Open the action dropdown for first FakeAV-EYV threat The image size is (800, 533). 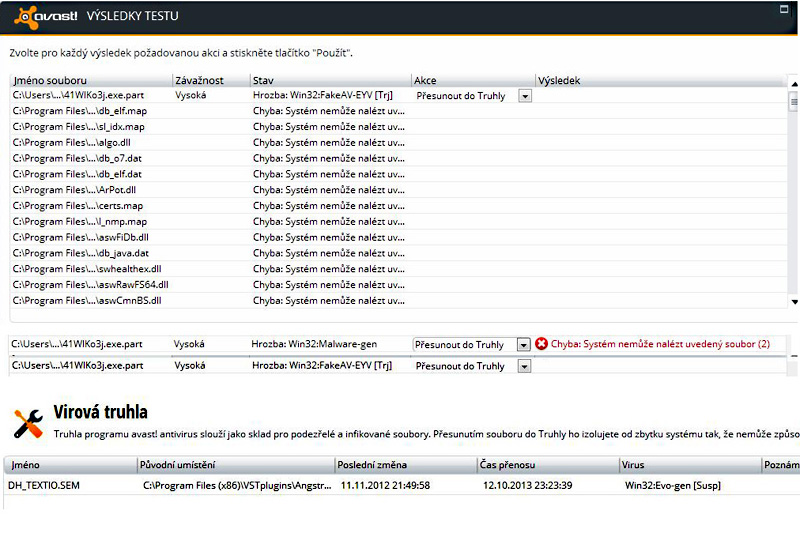[x=525, y=96]
